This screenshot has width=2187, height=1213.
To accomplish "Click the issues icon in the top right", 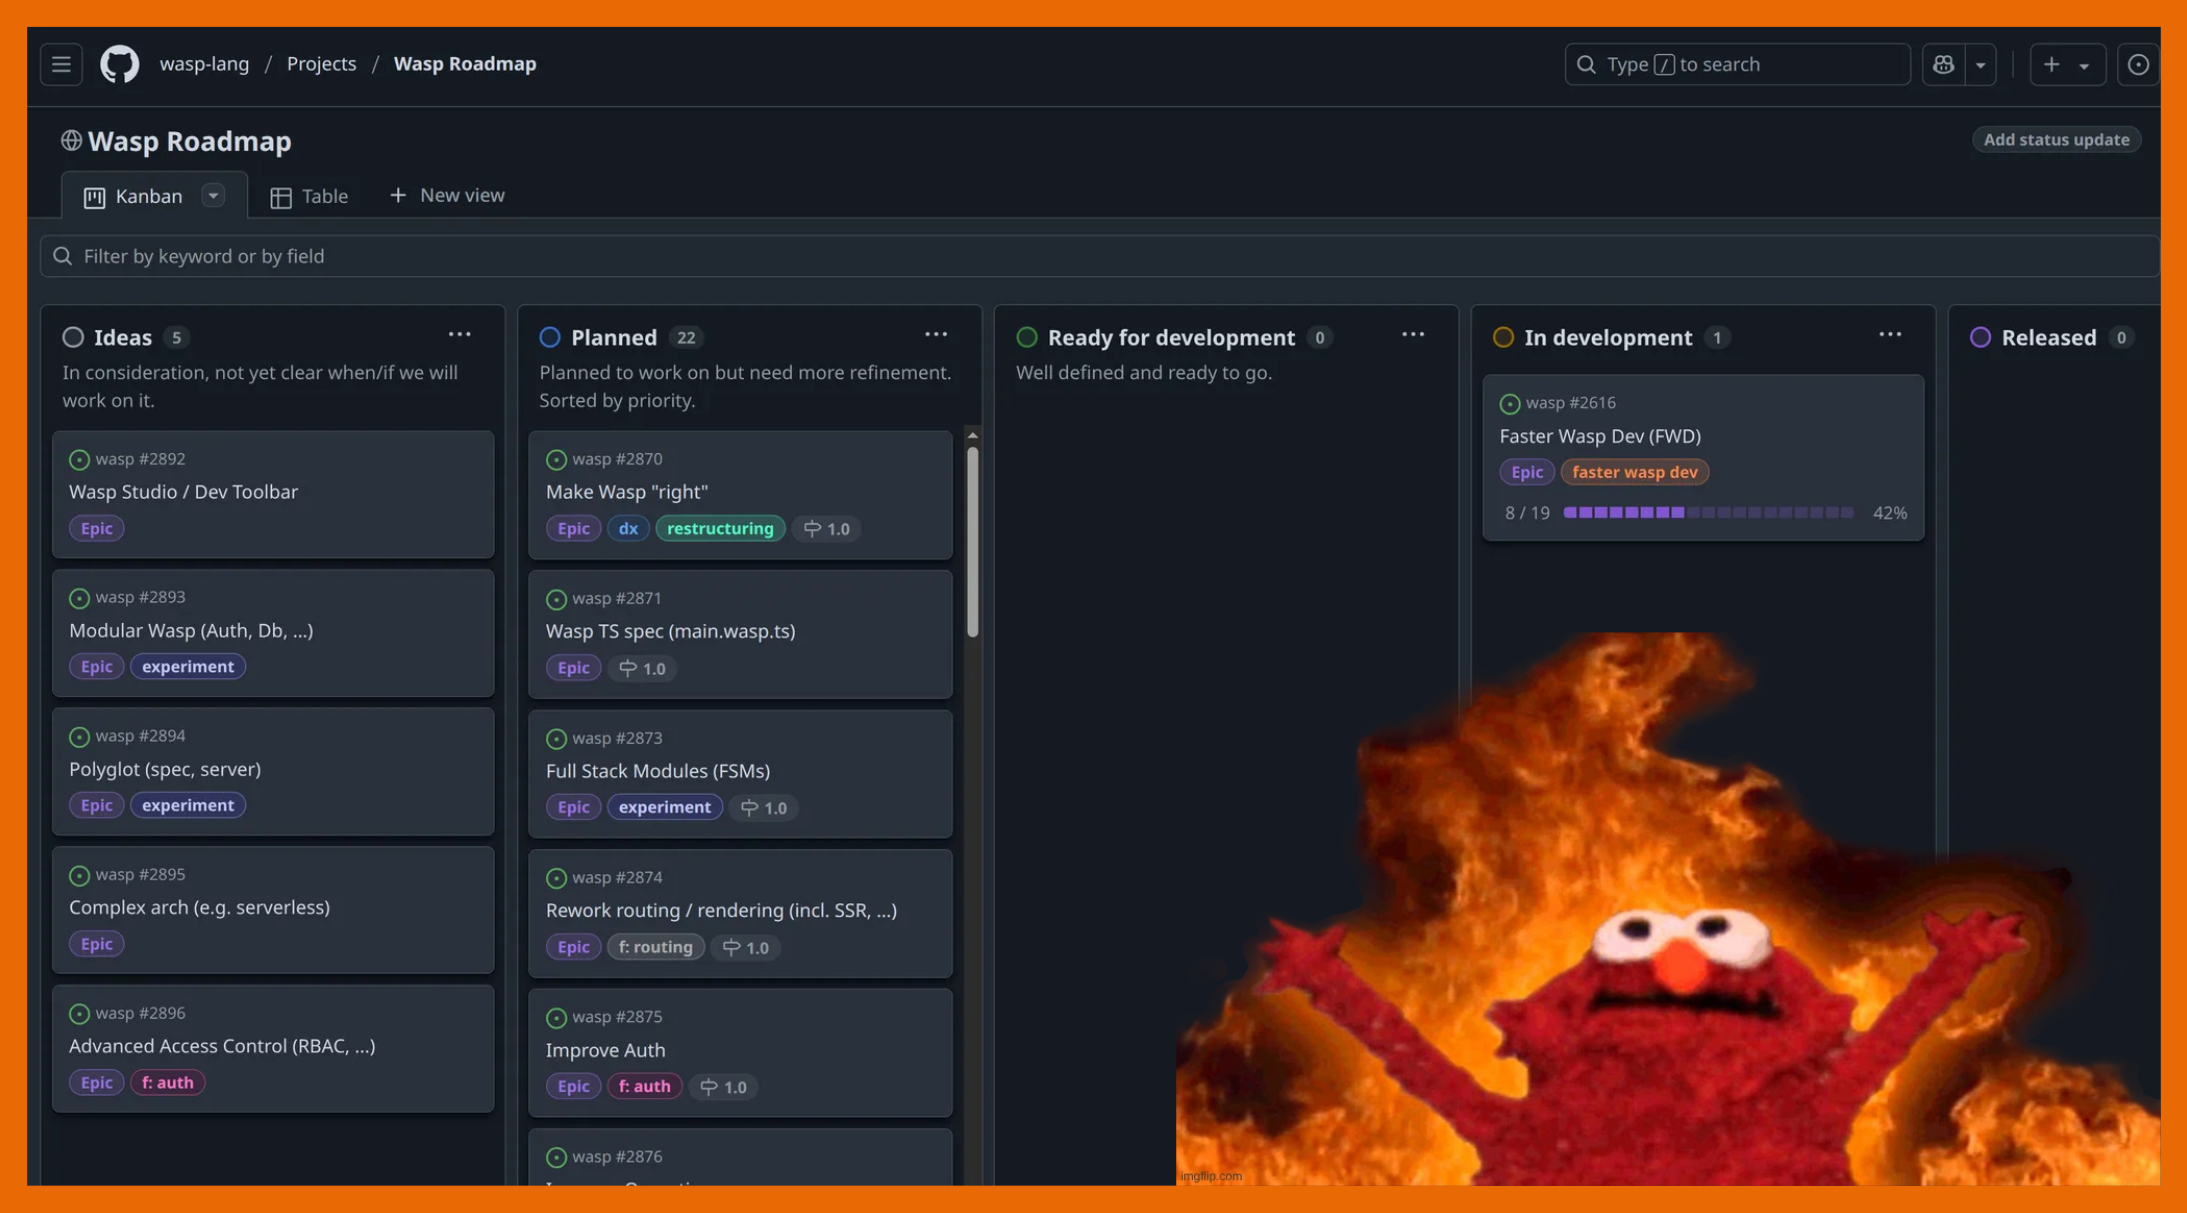I will coord(2139,63).
